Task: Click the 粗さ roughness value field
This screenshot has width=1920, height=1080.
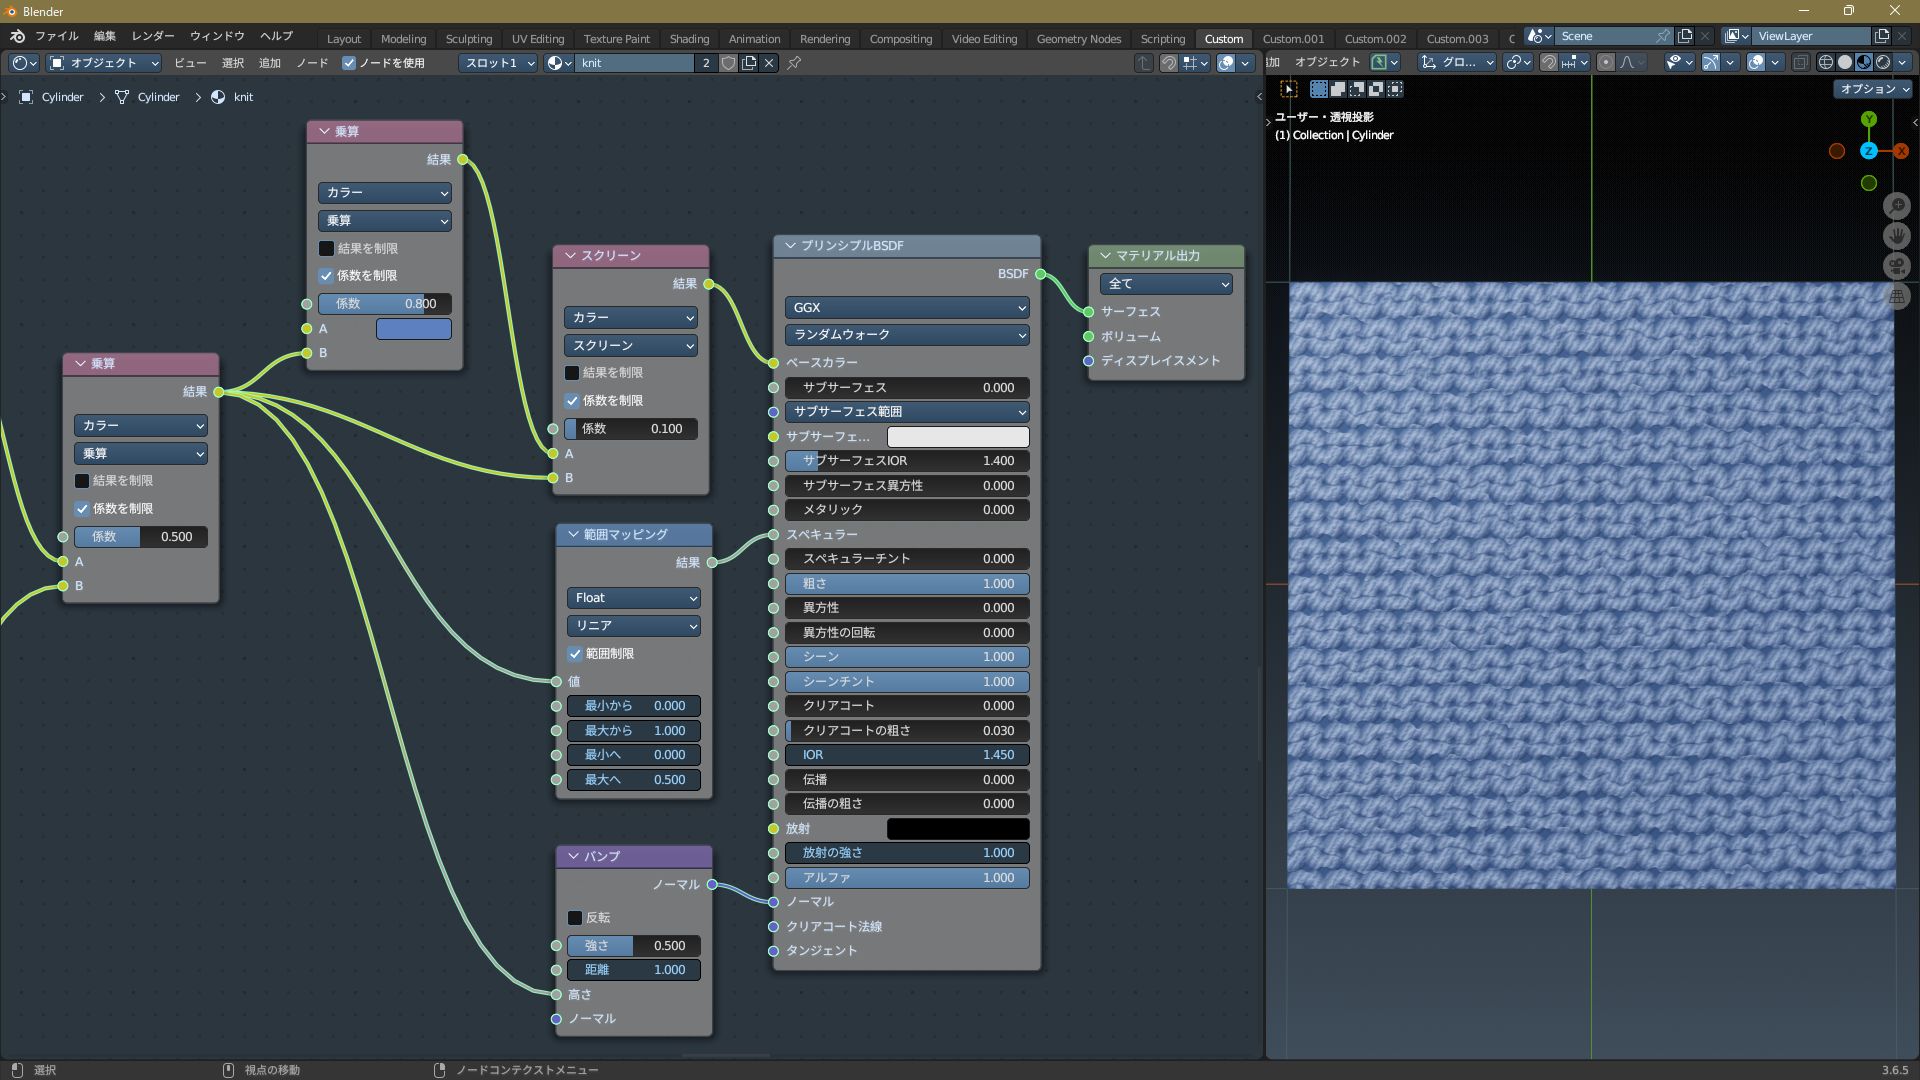Action: (x=907, y=583)
